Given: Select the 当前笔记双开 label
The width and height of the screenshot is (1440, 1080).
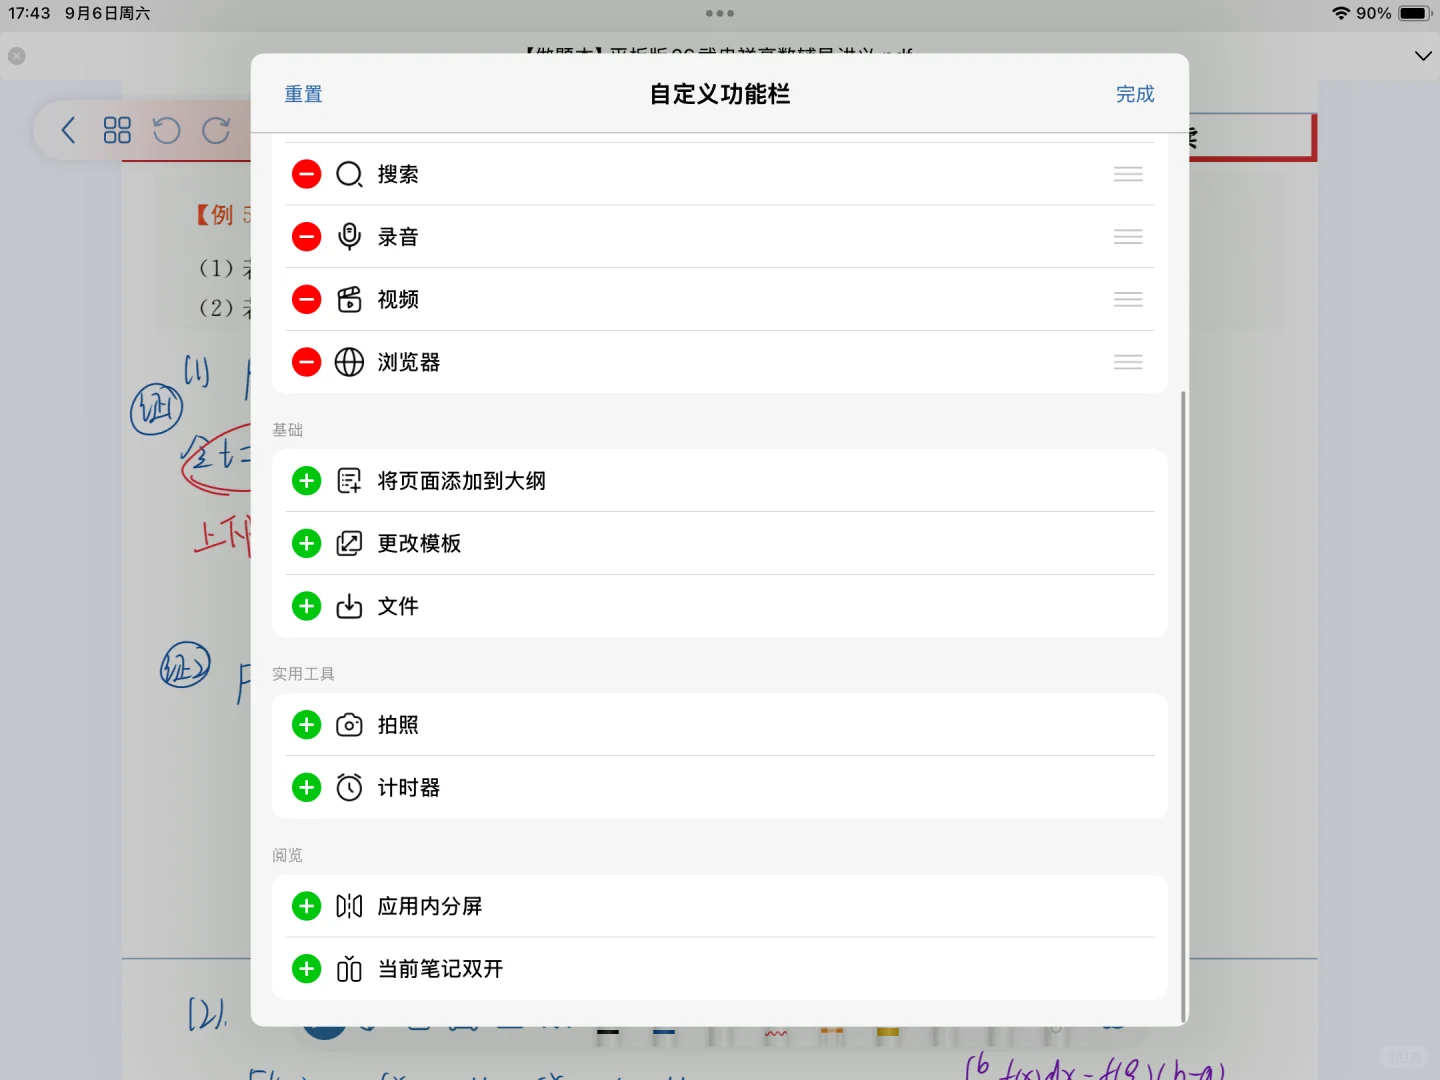Looking at the screenshot, I should click(440, 969).
